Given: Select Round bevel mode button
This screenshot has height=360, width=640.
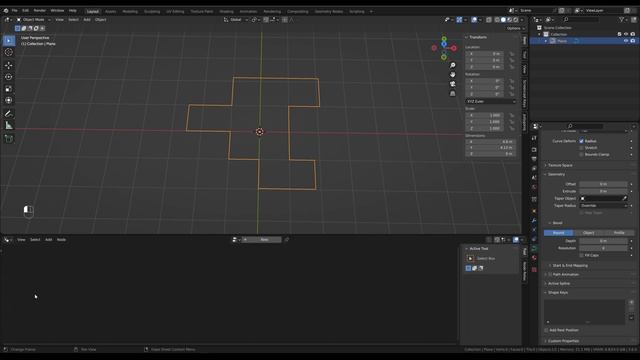Looking at the screenshot, I should [558, 233].
